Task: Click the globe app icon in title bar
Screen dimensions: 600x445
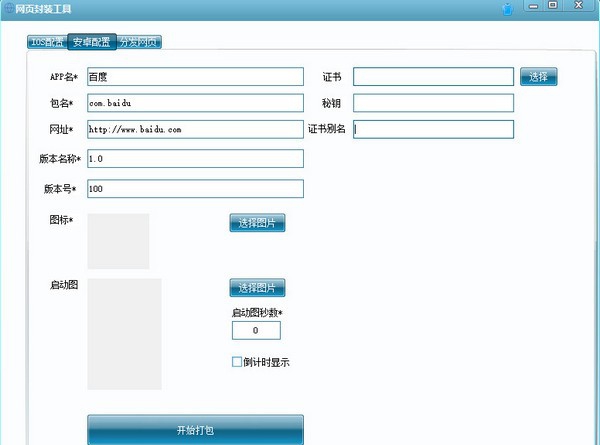Action: tap(8, 8)
